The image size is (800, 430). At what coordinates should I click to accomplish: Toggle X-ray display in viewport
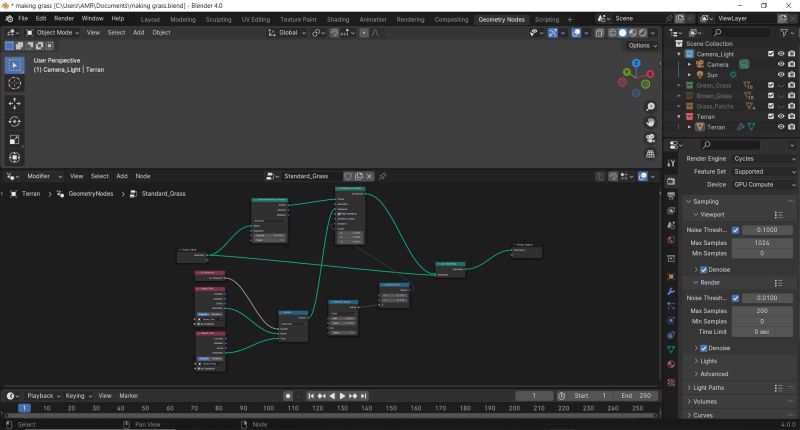[x=599, y=33]
